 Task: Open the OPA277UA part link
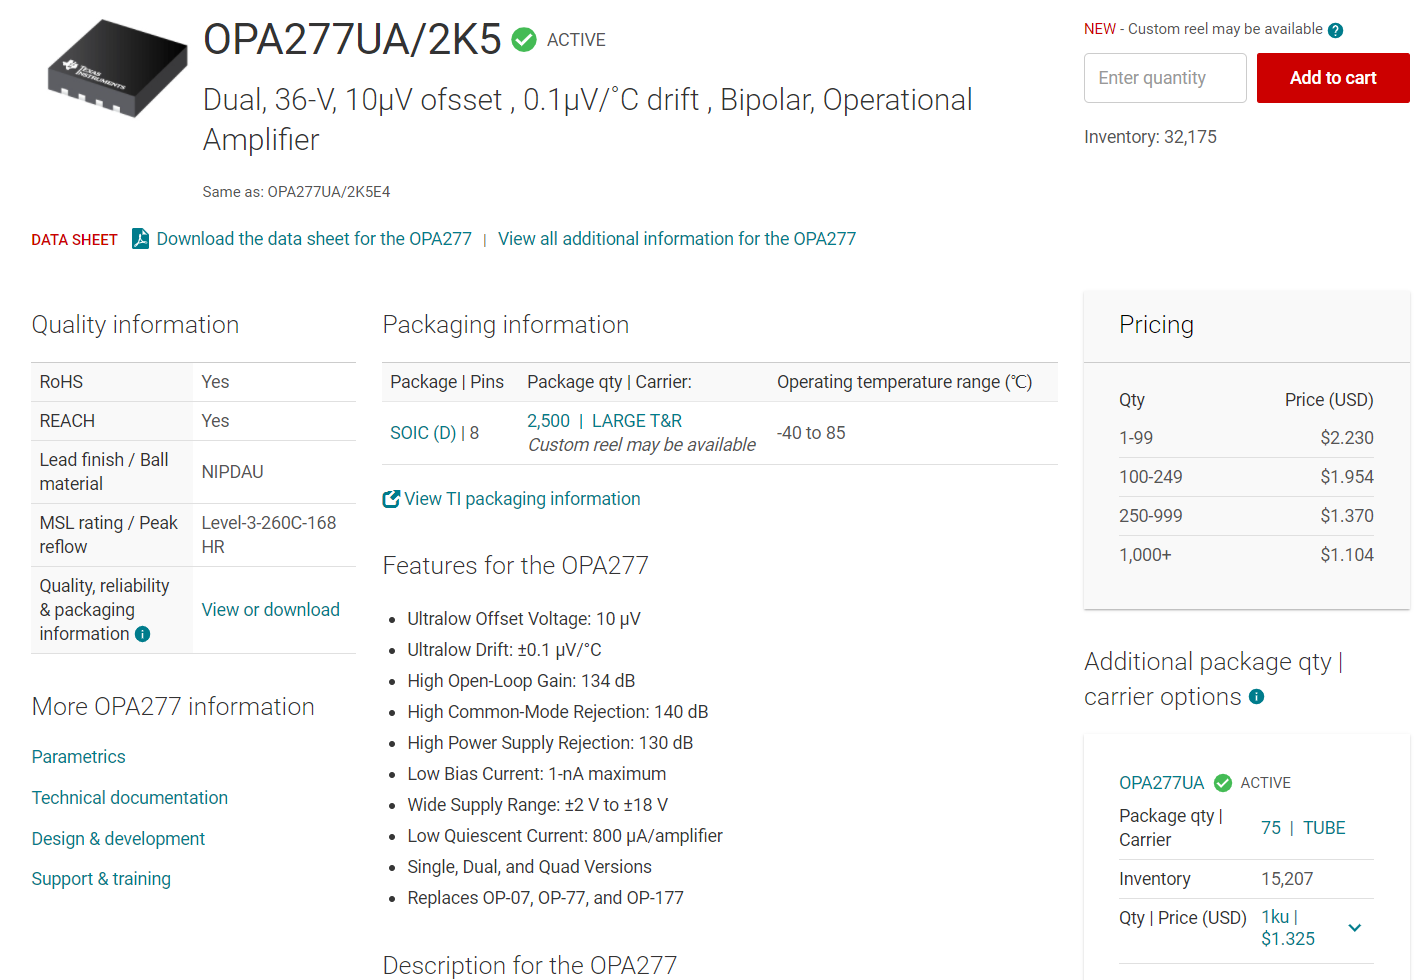point(1162,783)
